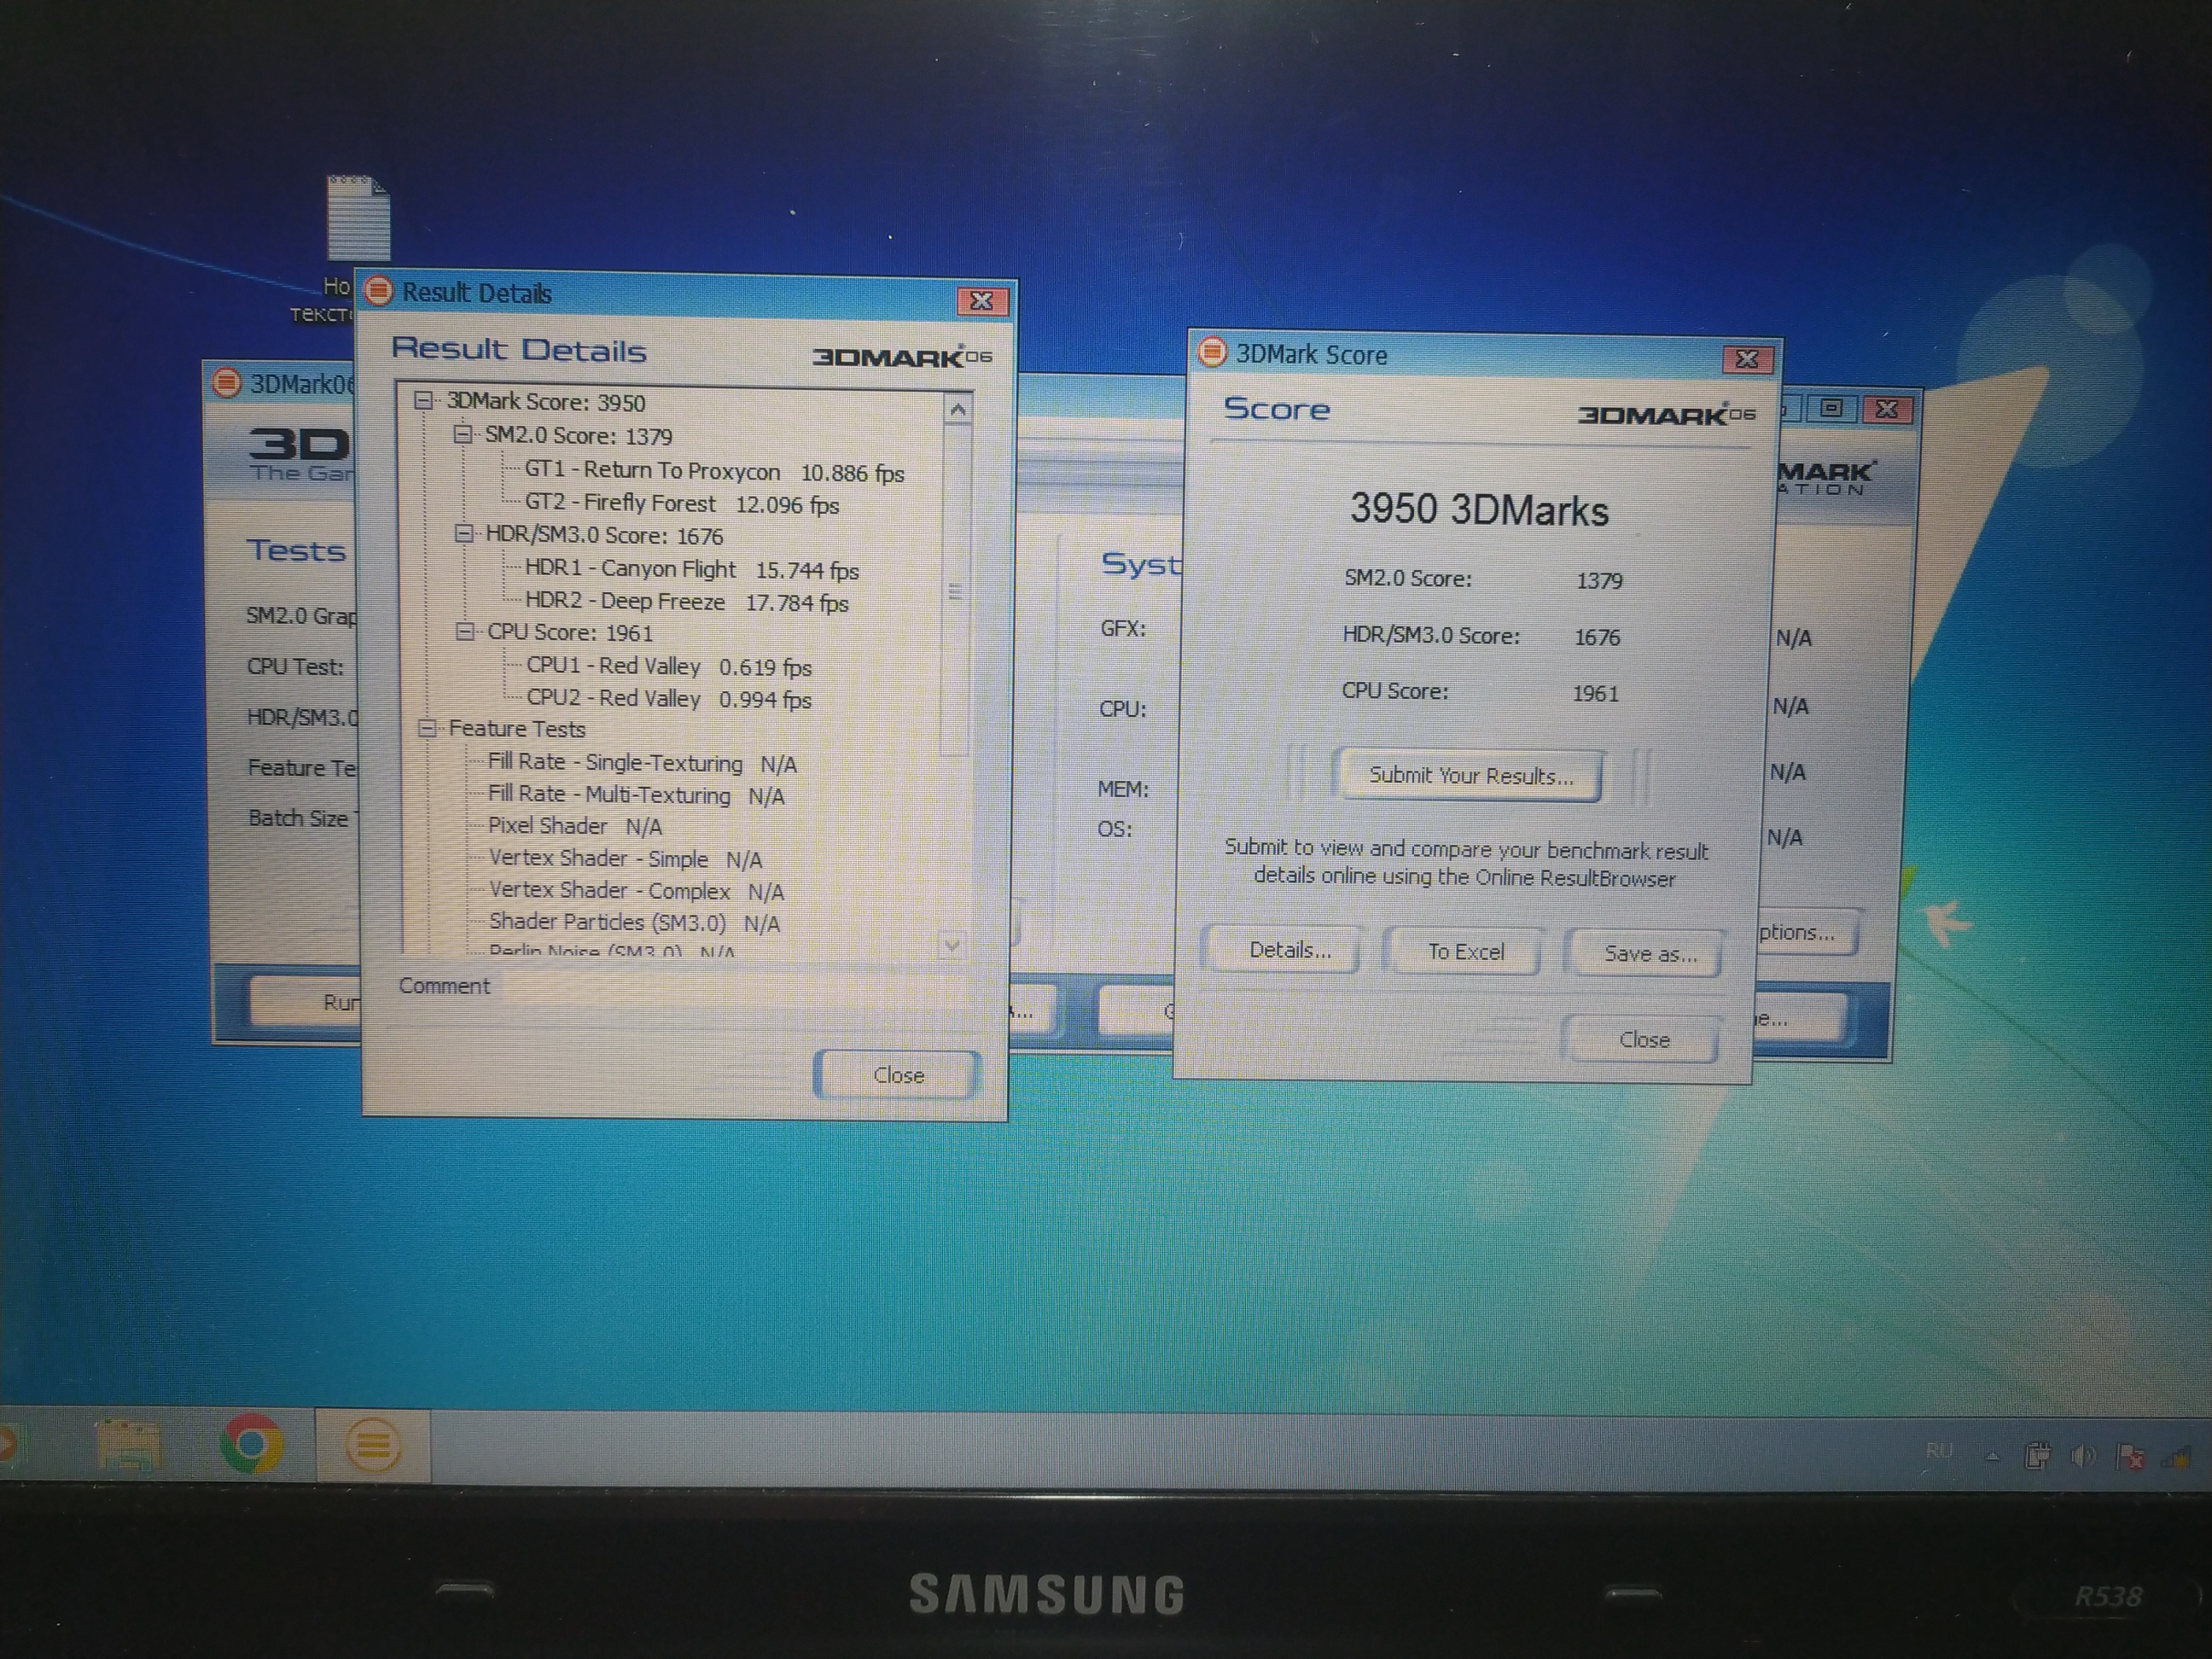Click the SM2.0 Score: 1379 tree label
The image size is (2212, 1659).
579,436
